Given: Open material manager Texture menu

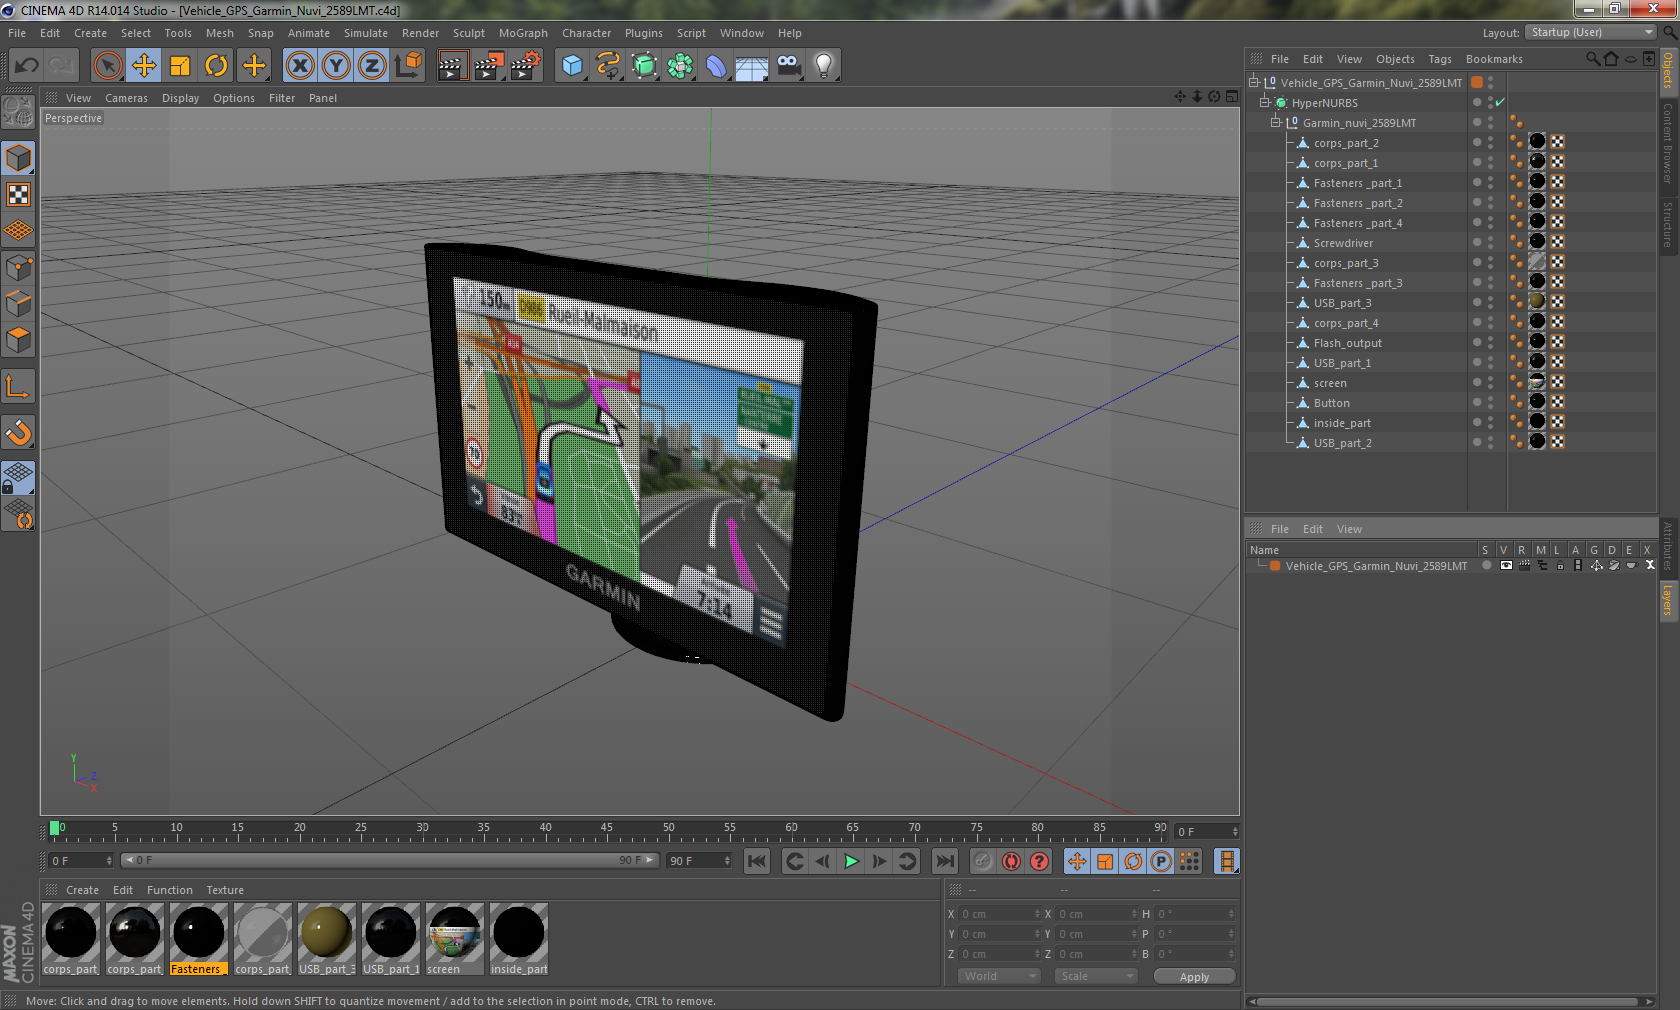Looking at the screenshot, I should (x=225, y=890).
